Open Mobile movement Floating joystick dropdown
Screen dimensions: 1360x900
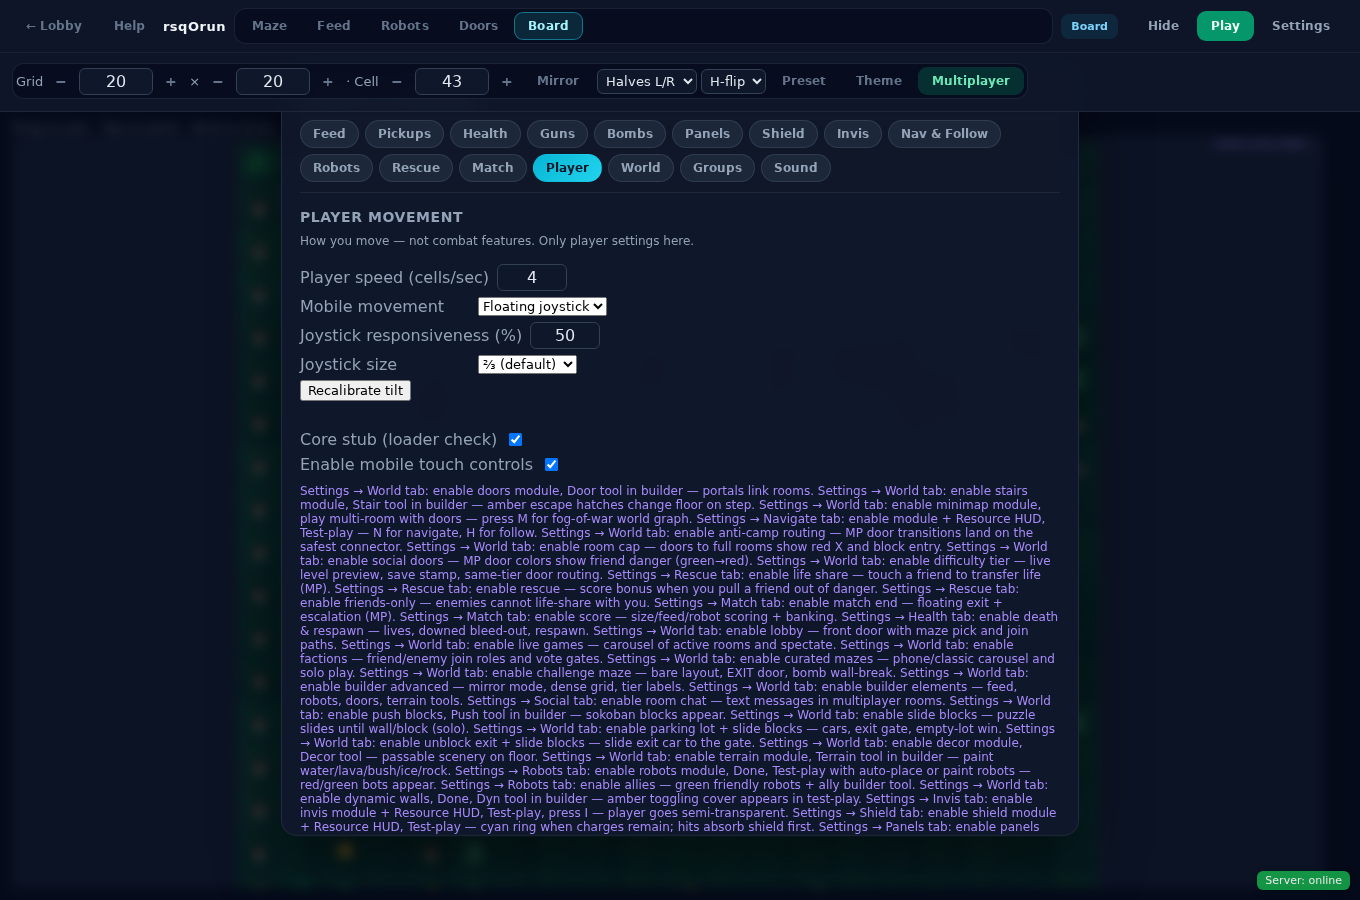(x=542, y=307)
